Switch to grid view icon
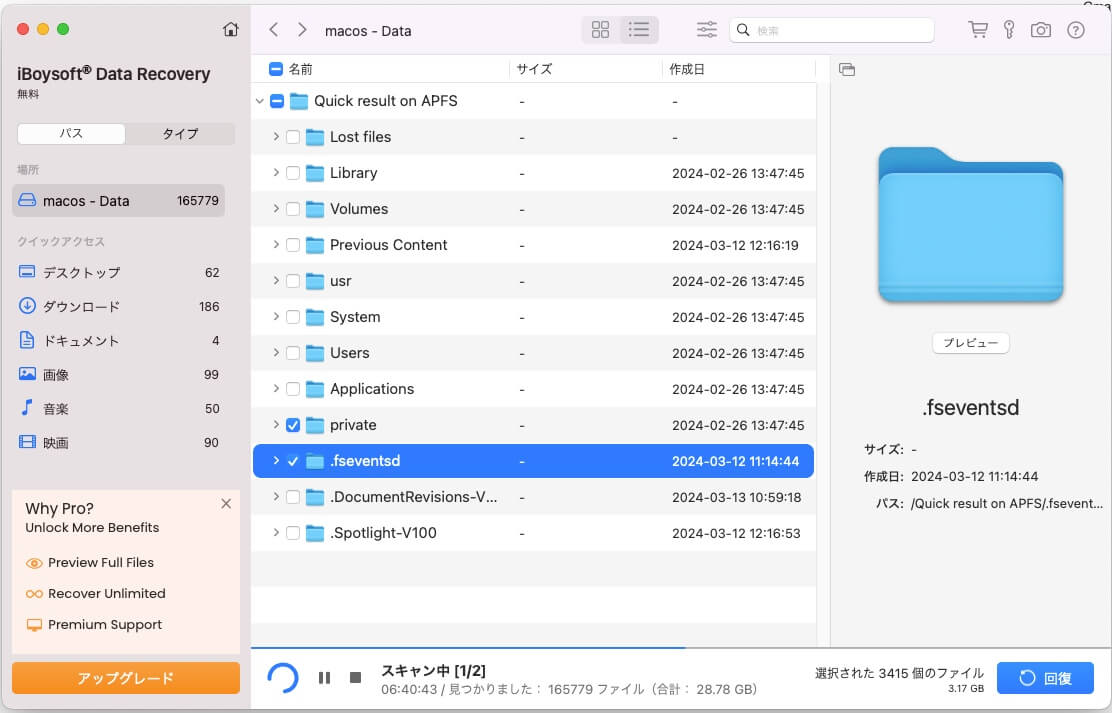Screen dimensions: 1112x713 (600, 30)
